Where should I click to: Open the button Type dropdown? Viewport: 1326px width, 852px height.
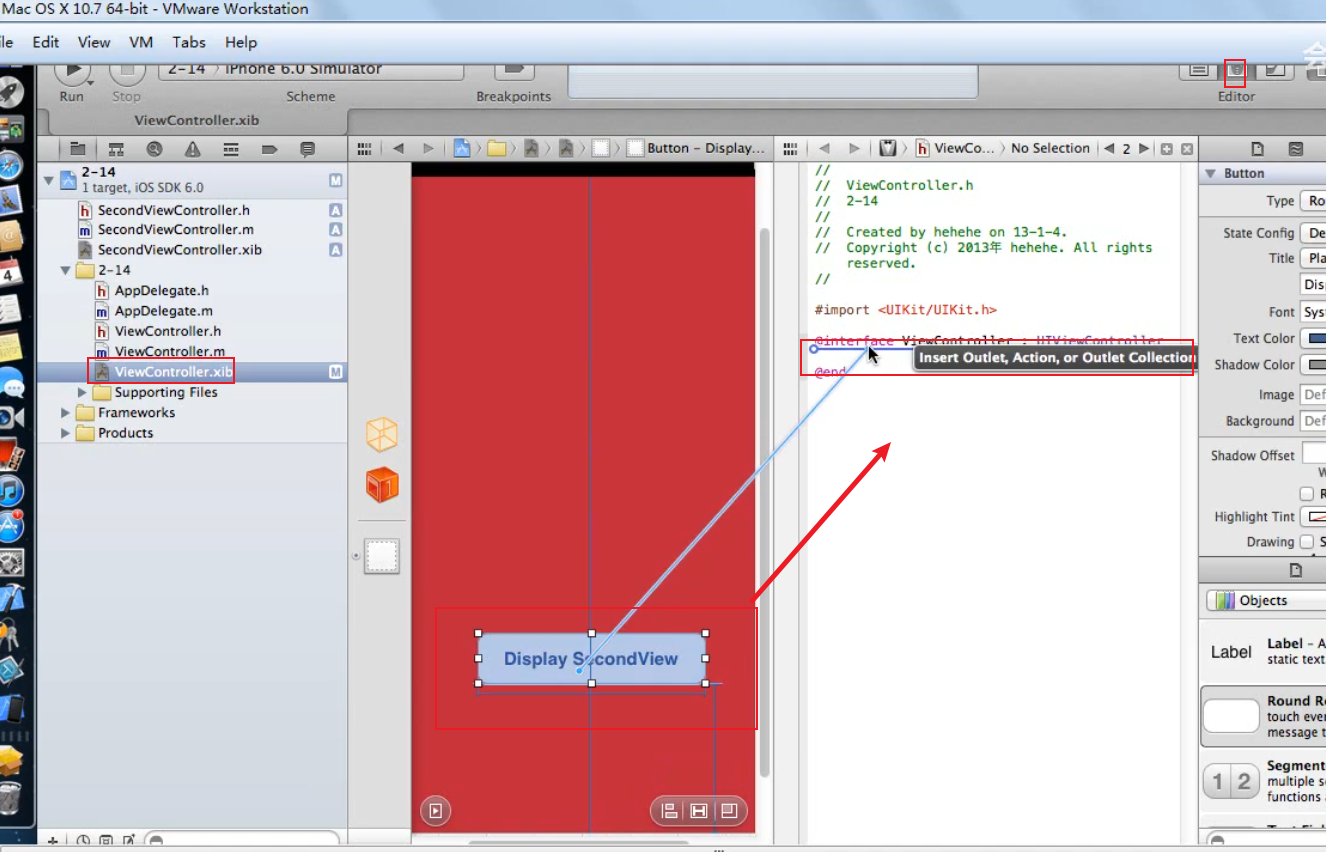1312,201
